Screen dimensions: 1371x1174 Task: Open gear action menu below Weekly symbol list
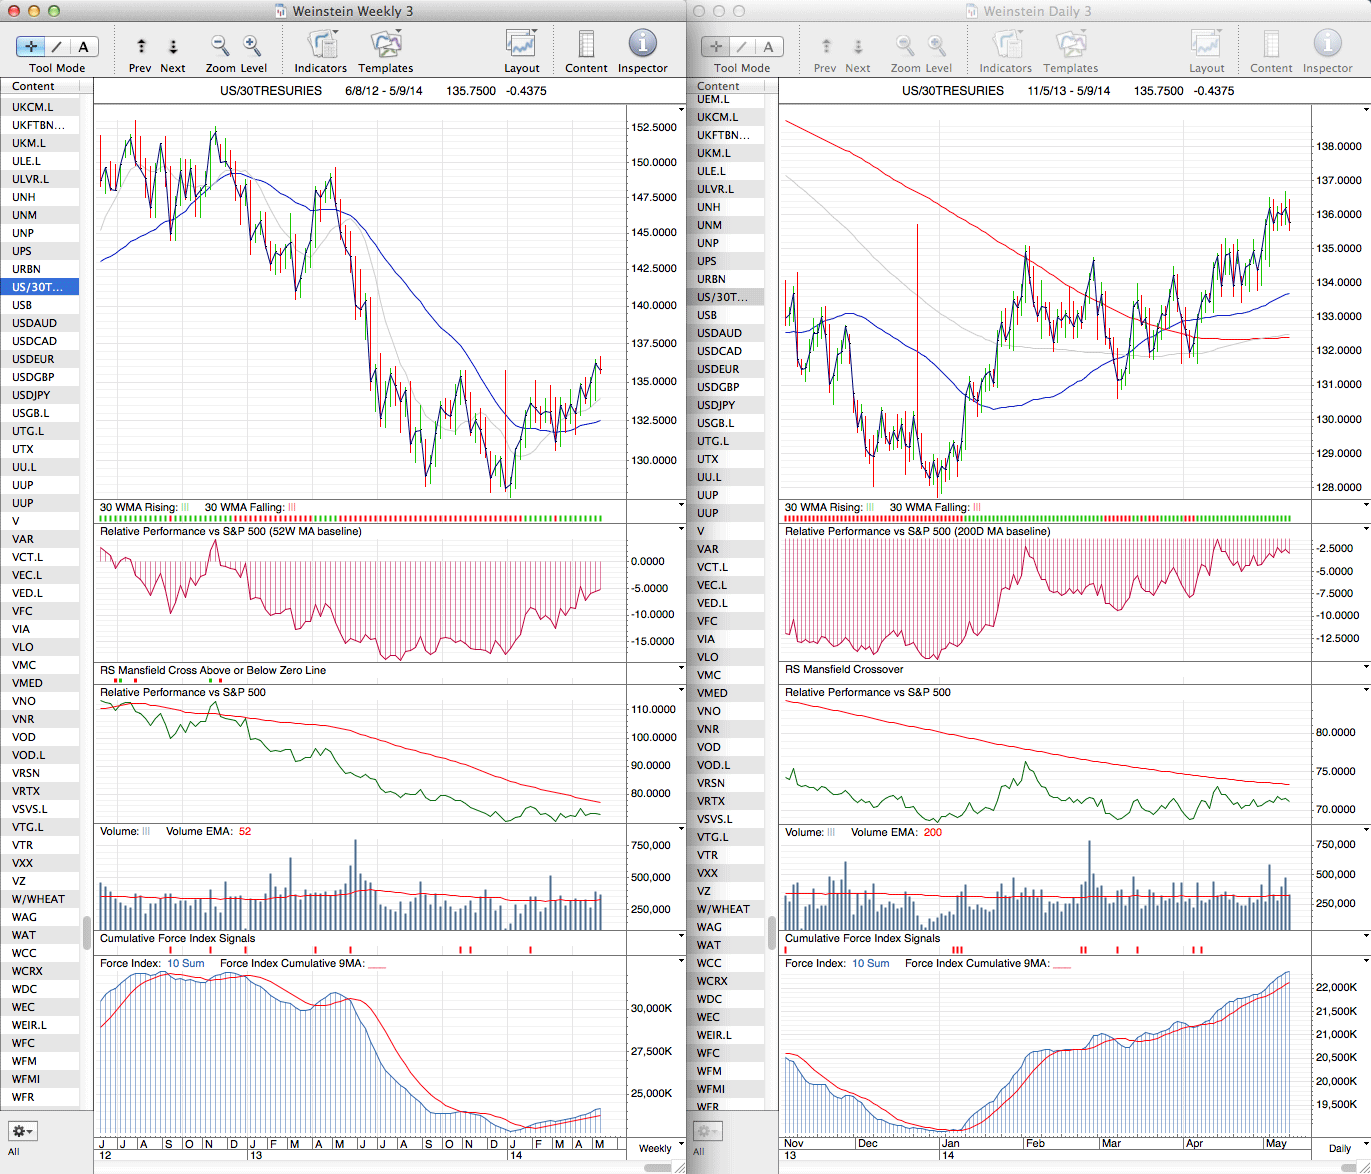pos(23,1131)
